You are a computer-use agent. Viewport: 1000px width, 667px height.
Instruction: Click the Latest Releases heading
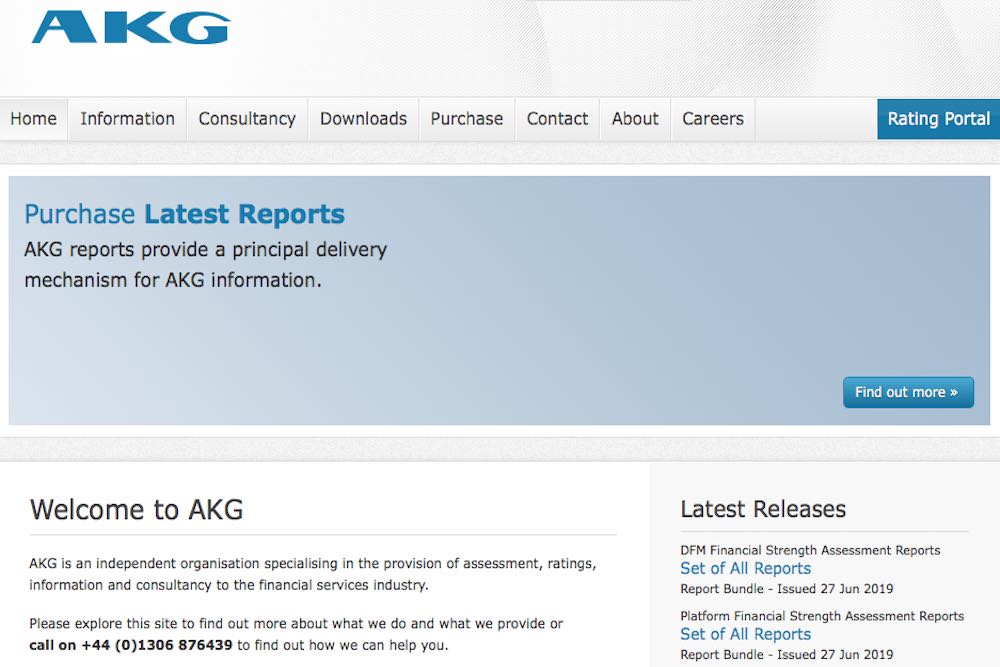[763, 509]
